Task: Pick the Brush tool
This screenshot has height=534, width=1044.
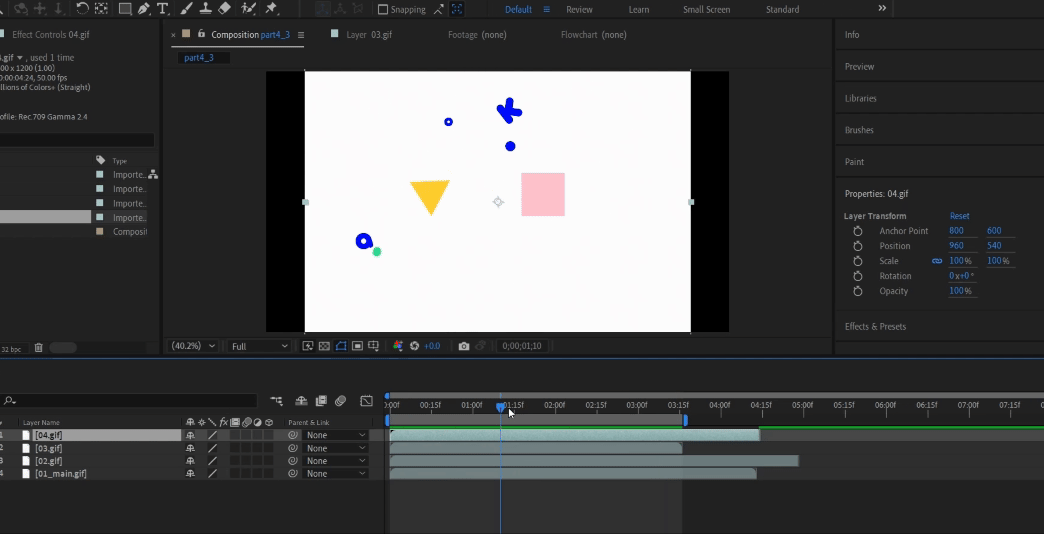Action: point(186,9)
